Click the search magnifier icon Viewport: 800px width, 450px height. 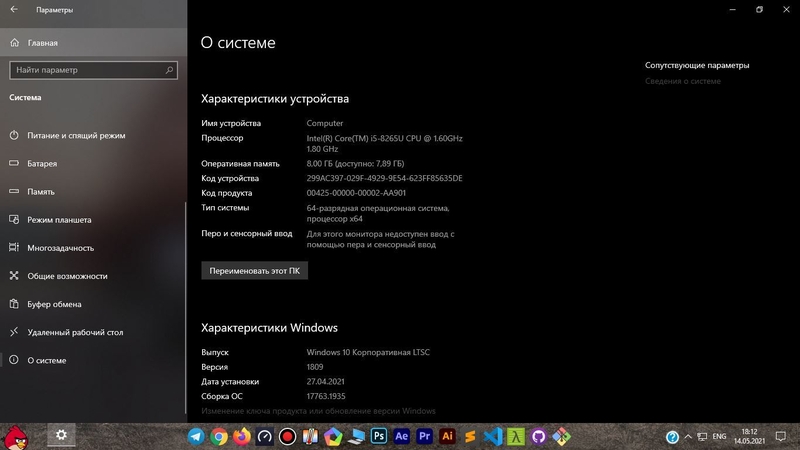pyautogui.click(x=169, y=70)
